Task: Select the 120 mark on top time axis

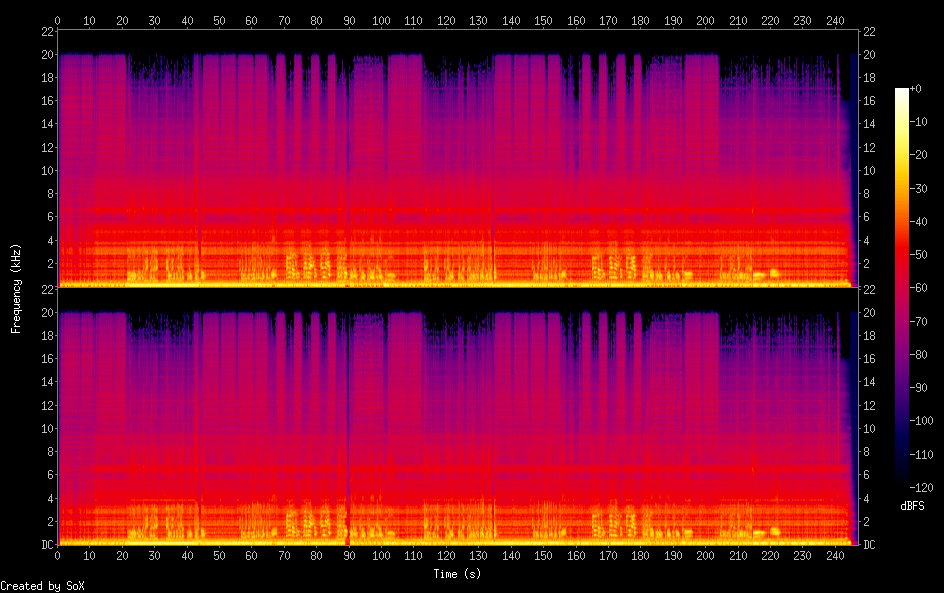Action: pyautogui.click(x=446, y=20)
